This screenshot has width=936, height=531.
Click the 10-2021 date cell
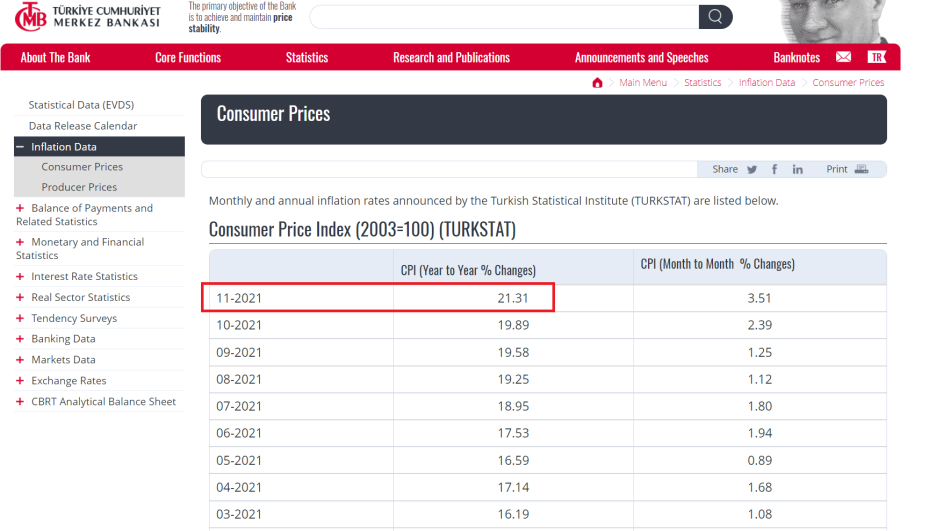(x=239, y=325)
